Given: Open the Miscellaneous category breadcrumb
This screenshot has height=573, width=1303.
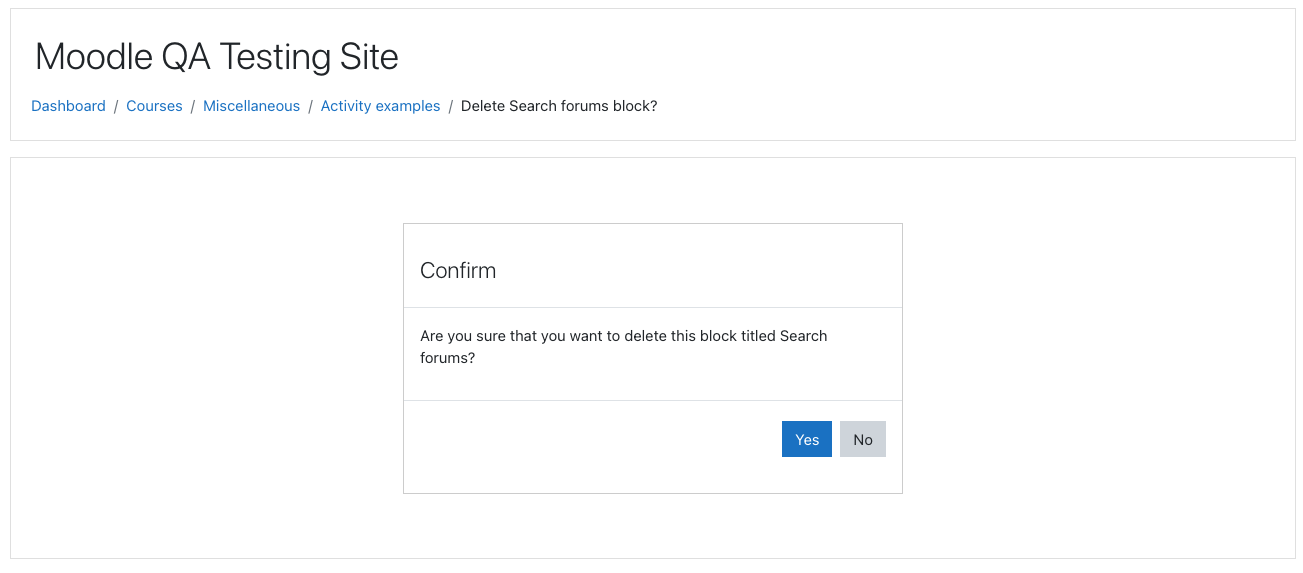Looking at the screenshot, I should point(251,106).
